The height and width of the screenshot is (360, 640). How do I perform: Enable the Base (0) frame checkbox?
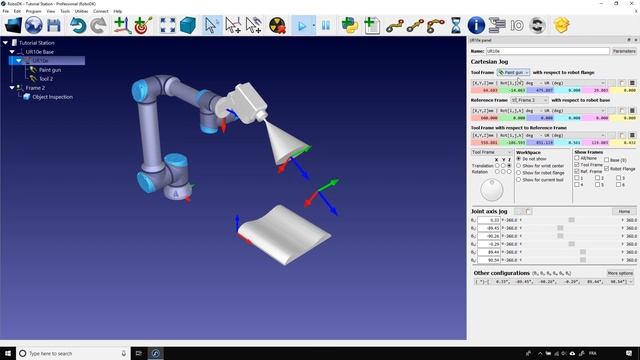coord(607,160)
